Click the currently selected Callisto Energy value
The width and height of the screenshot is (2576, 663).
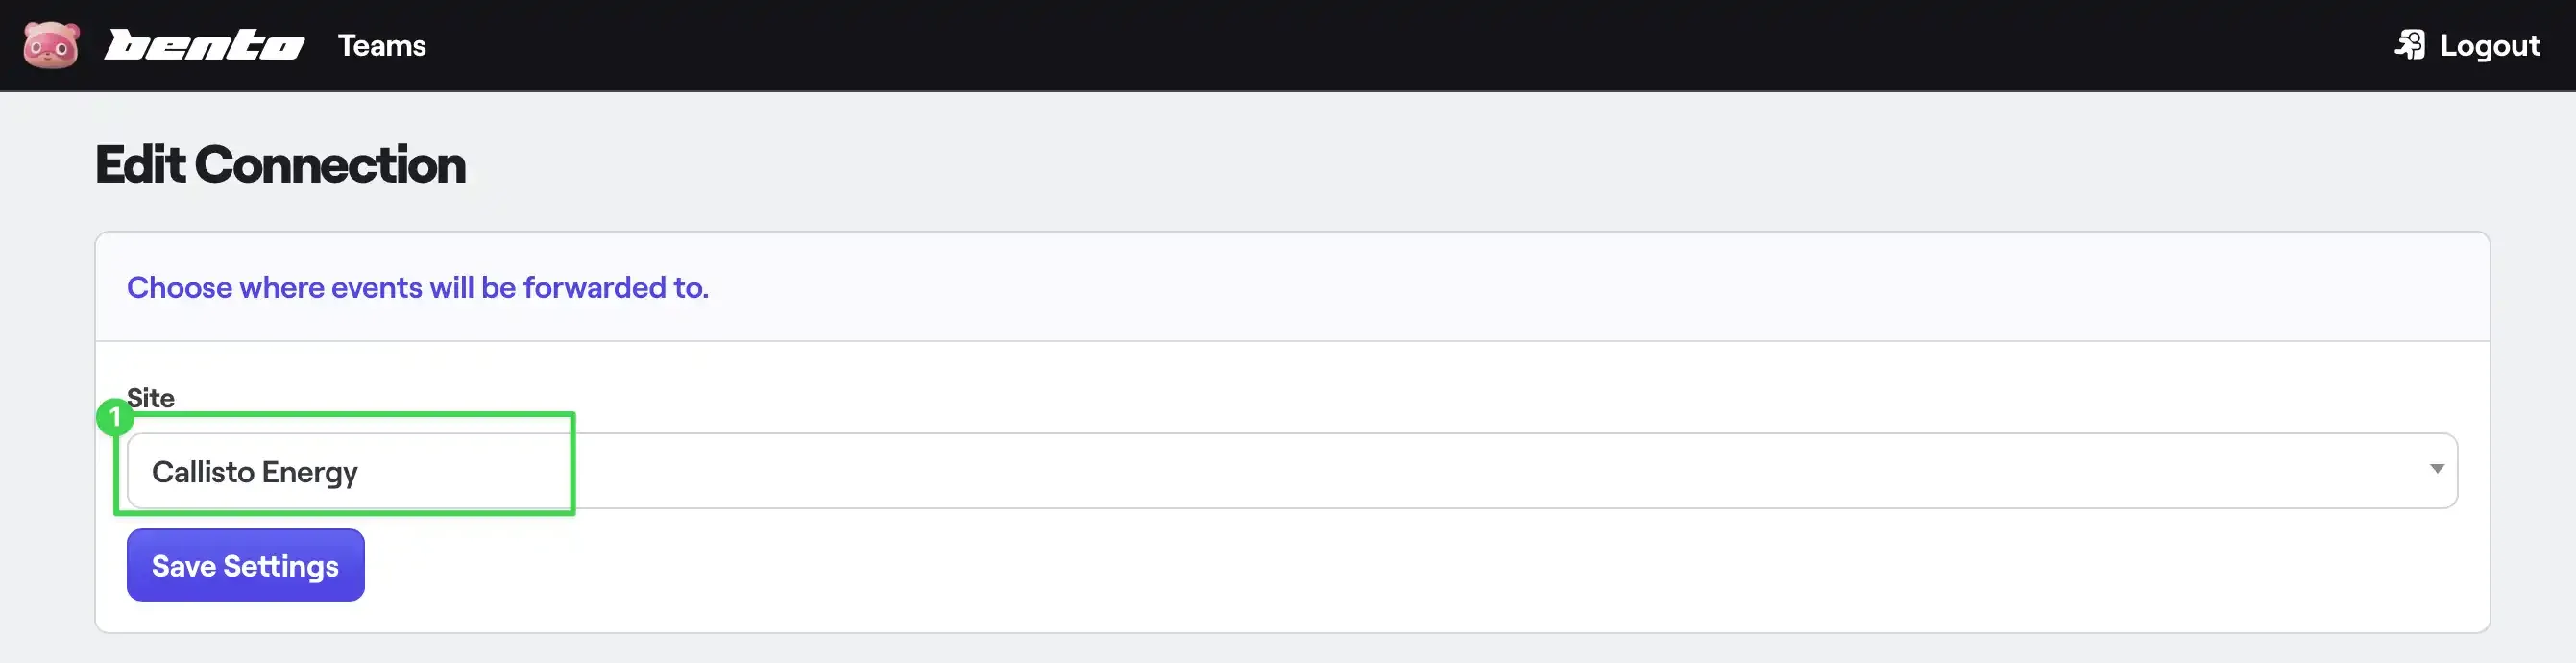pos(255,470)
